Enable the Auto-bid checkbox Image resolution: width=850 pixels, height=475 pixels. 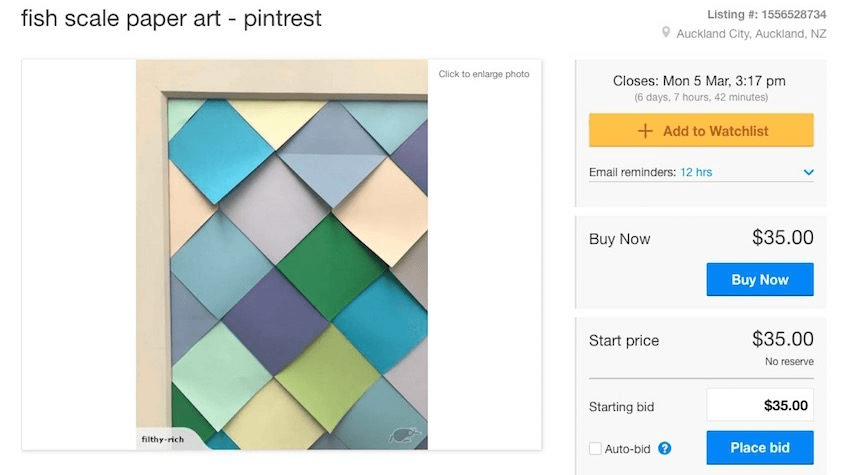click(x=596, y=449)
